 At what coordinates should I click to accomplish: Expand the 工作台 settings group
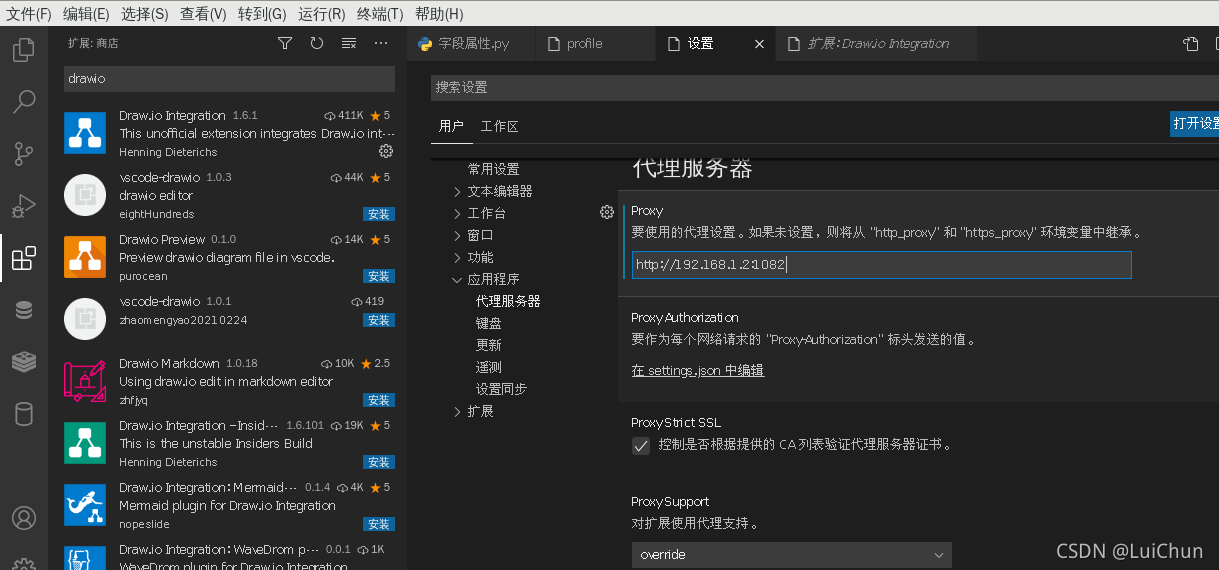(479, 213)
